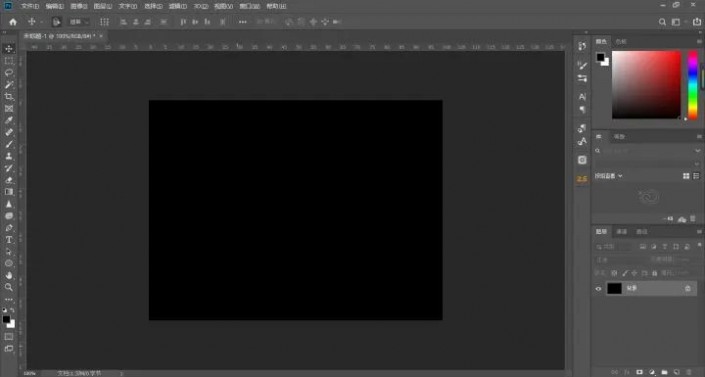705x377 pixels.
Task: Open the Layers panel flyout menu
Action: (x=699, y=232)
